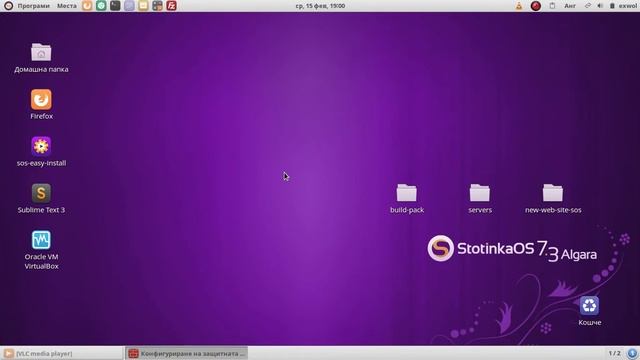
Task: Open the Кошче trash icon
Action: pyautogui.click(x=589, y=306)
